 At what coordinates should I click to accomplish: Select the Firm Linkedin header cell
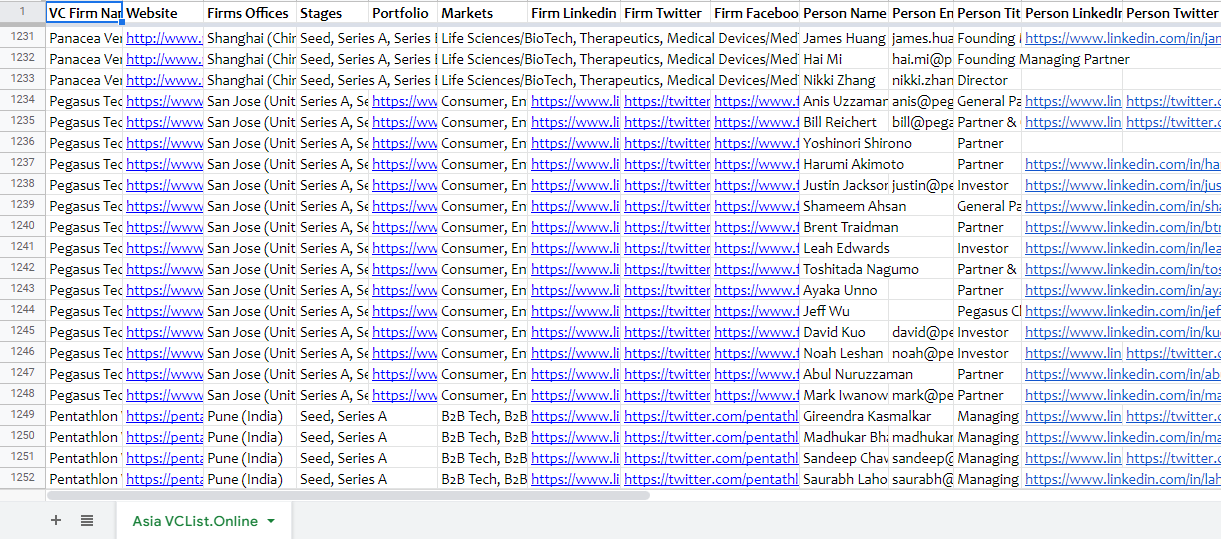(x=574, y=13)
